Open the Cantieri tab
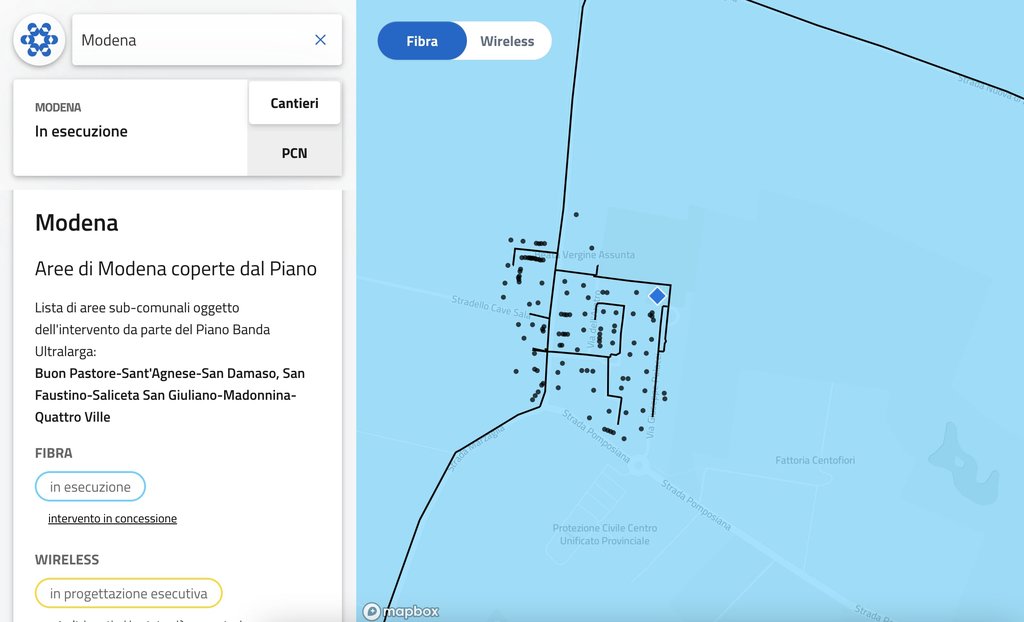The image size is (1024, 622). pos(294,103)
